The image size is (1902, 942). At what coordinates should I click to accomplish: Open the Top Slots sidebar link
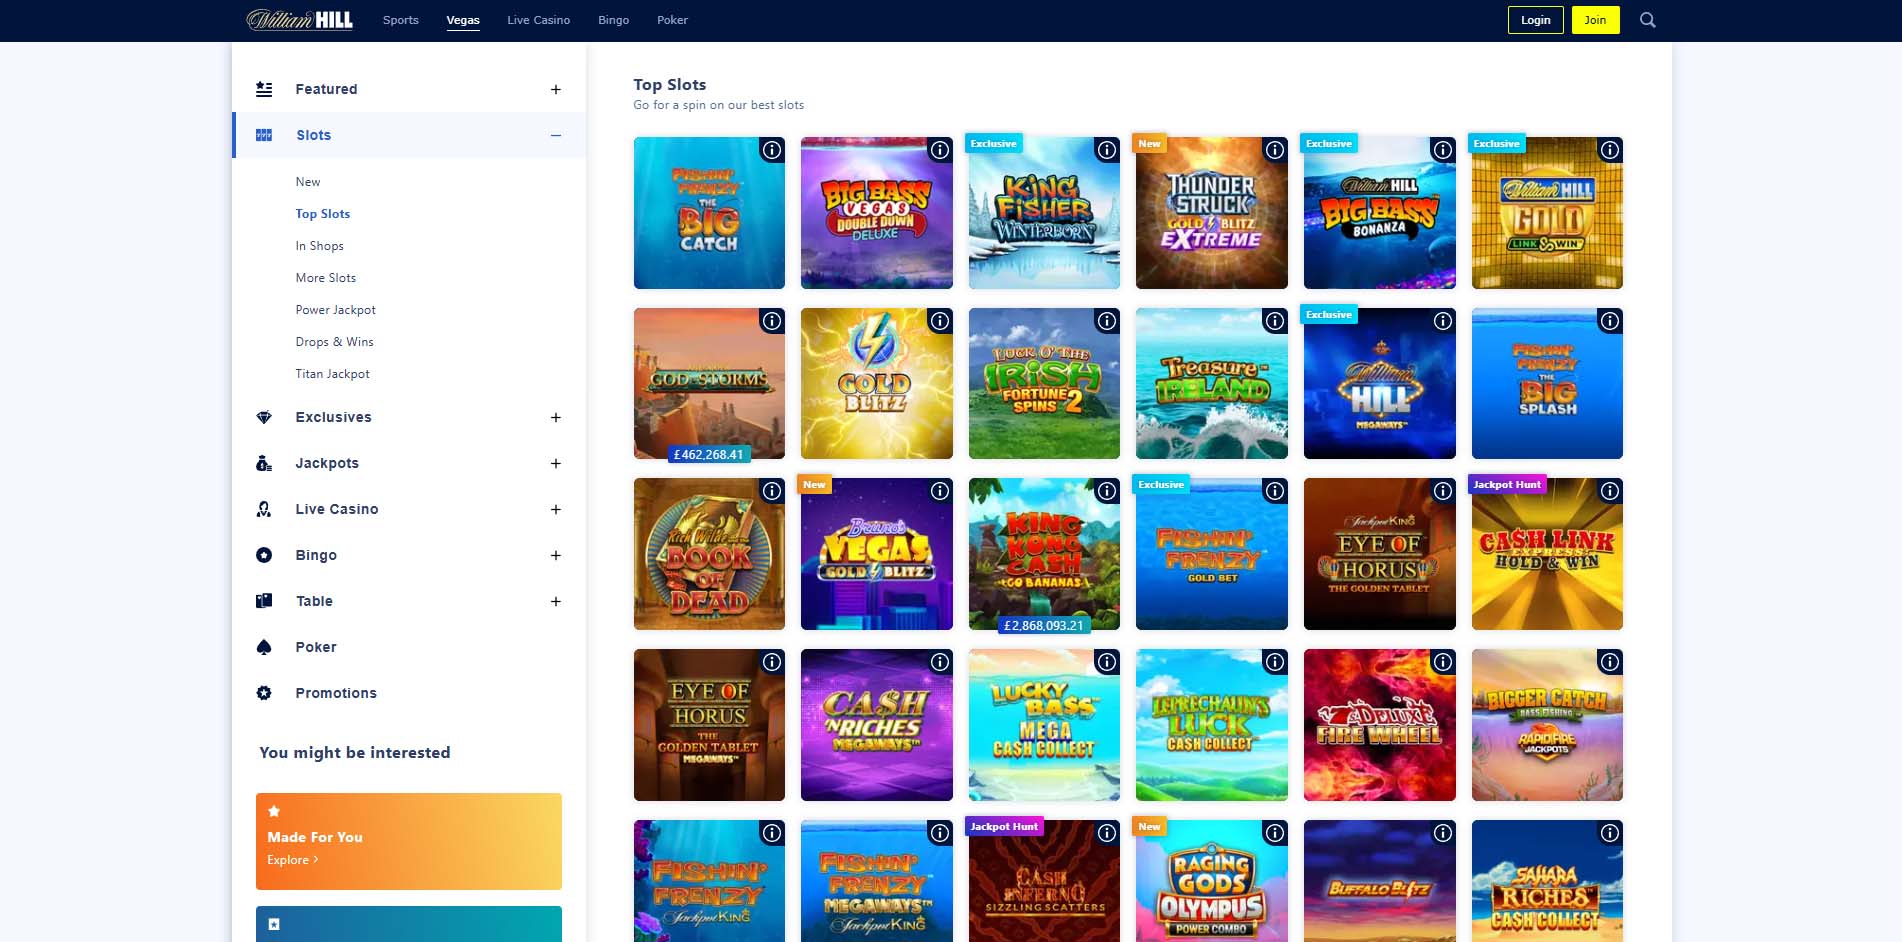point(322,213)
